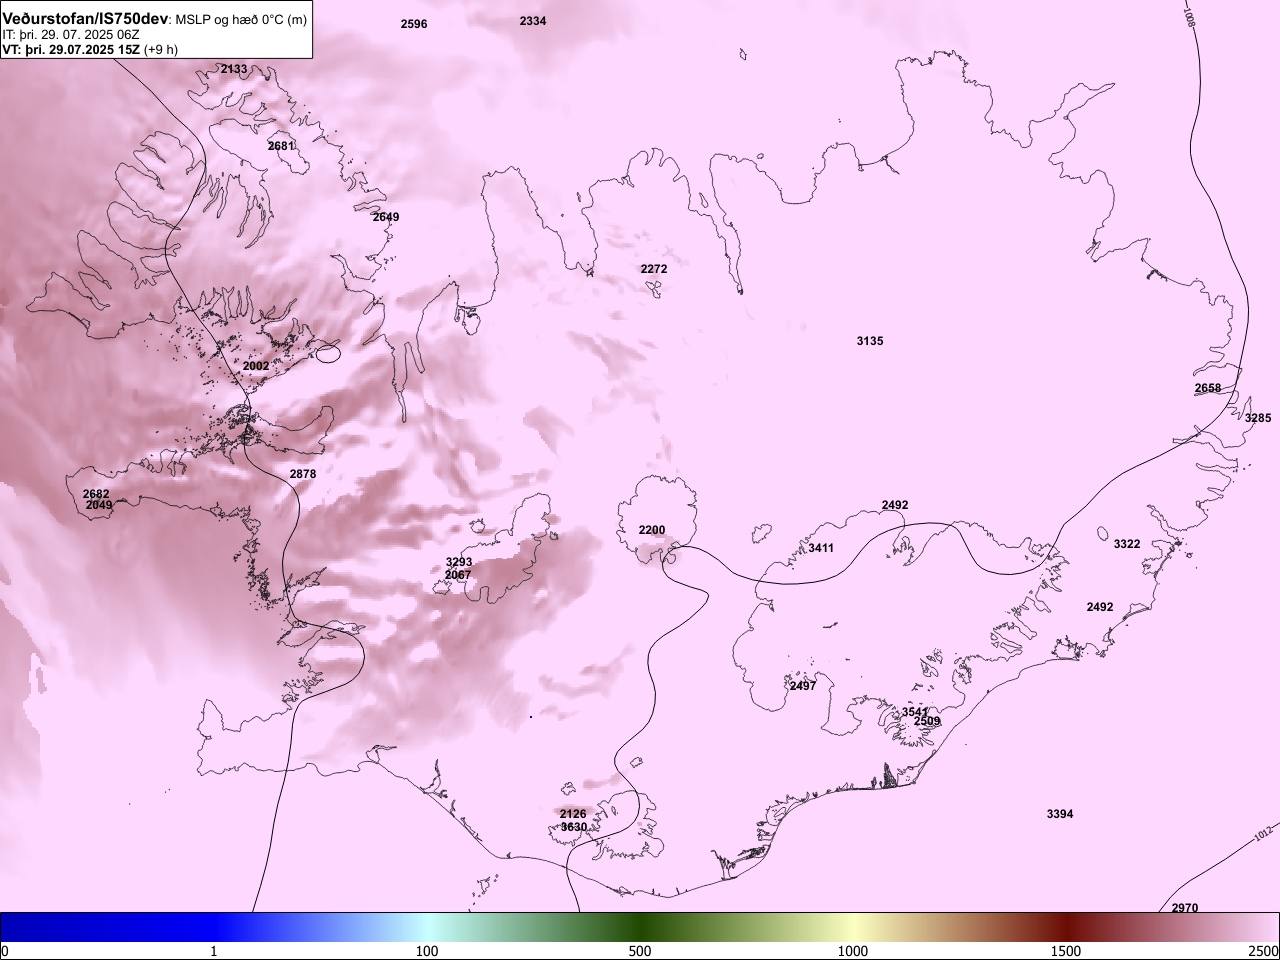Click the Veðurstofan/IS750dev title text

pyautogui.click(x=85, y=19)
